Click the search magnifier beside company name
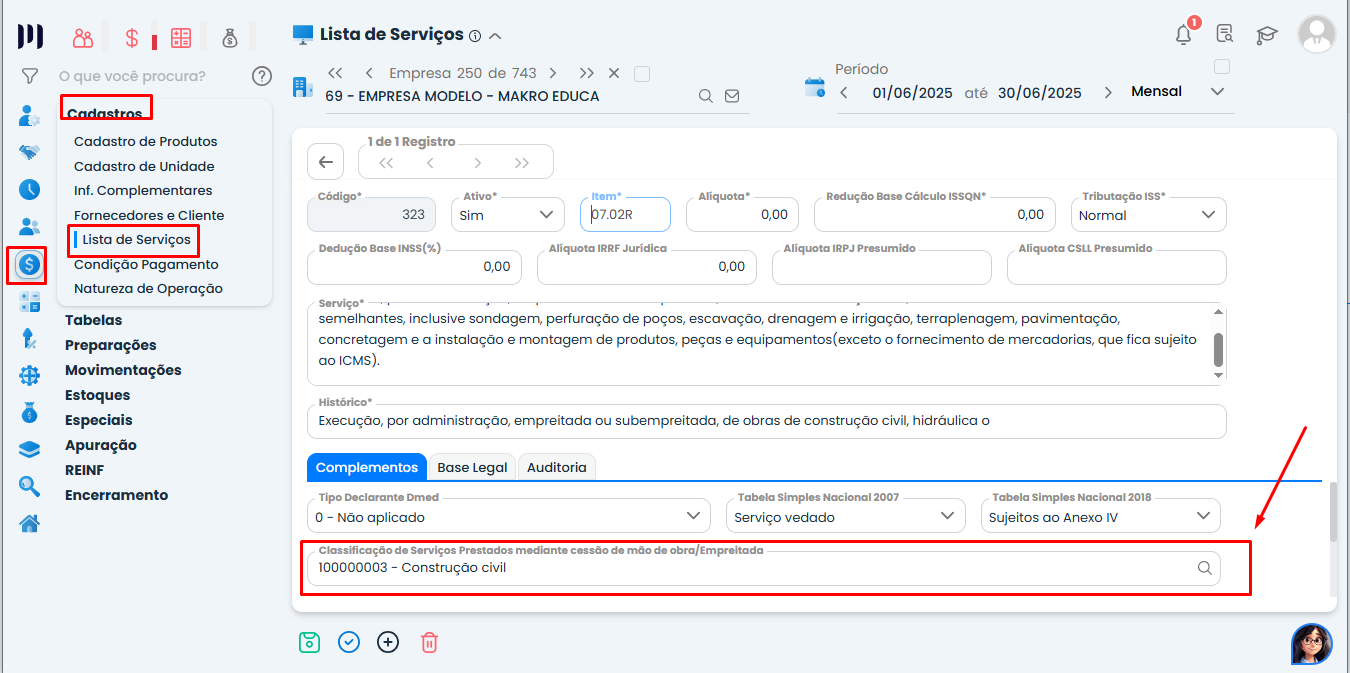Image resolution: width=1350 pixels, height=673 pixels. click(705, 96)
